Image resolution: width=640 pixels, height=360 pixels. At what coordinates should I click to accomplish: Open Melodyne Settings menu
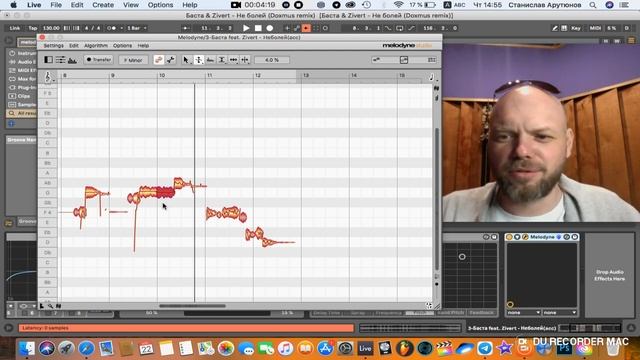pos(53,46)
